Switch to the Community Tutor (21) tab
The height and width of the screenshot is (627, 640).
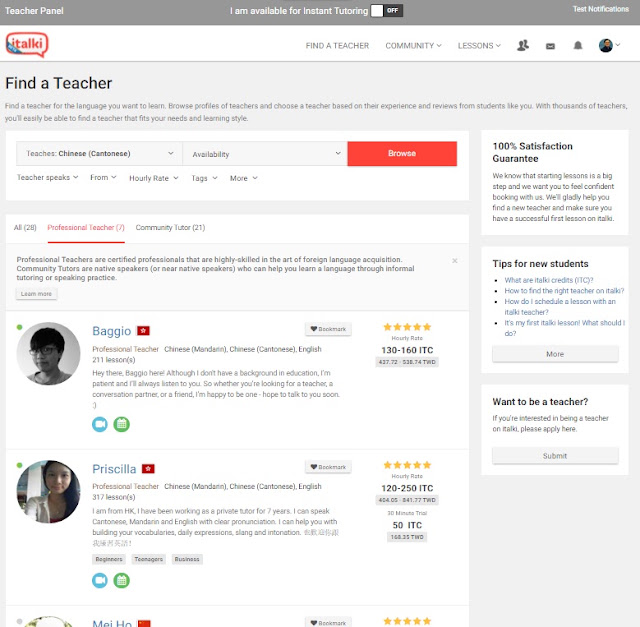click(x=170, y=227)
